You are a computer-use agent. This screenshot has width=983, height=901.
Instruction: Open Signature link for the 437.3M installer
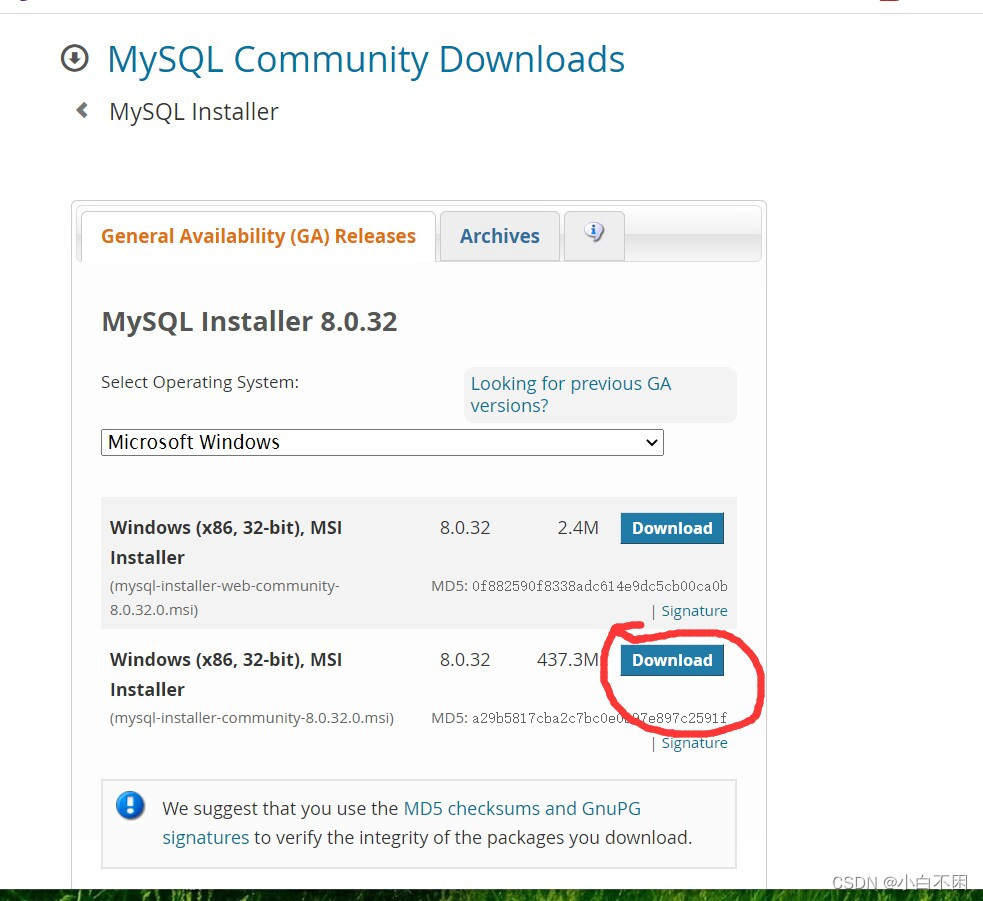point(694,743)
